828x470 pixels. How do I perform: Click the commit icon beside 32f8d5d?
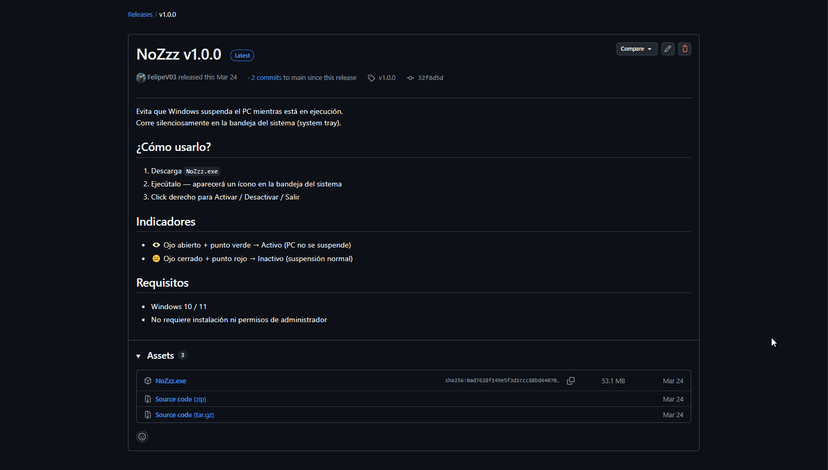[x=410, y=78]
